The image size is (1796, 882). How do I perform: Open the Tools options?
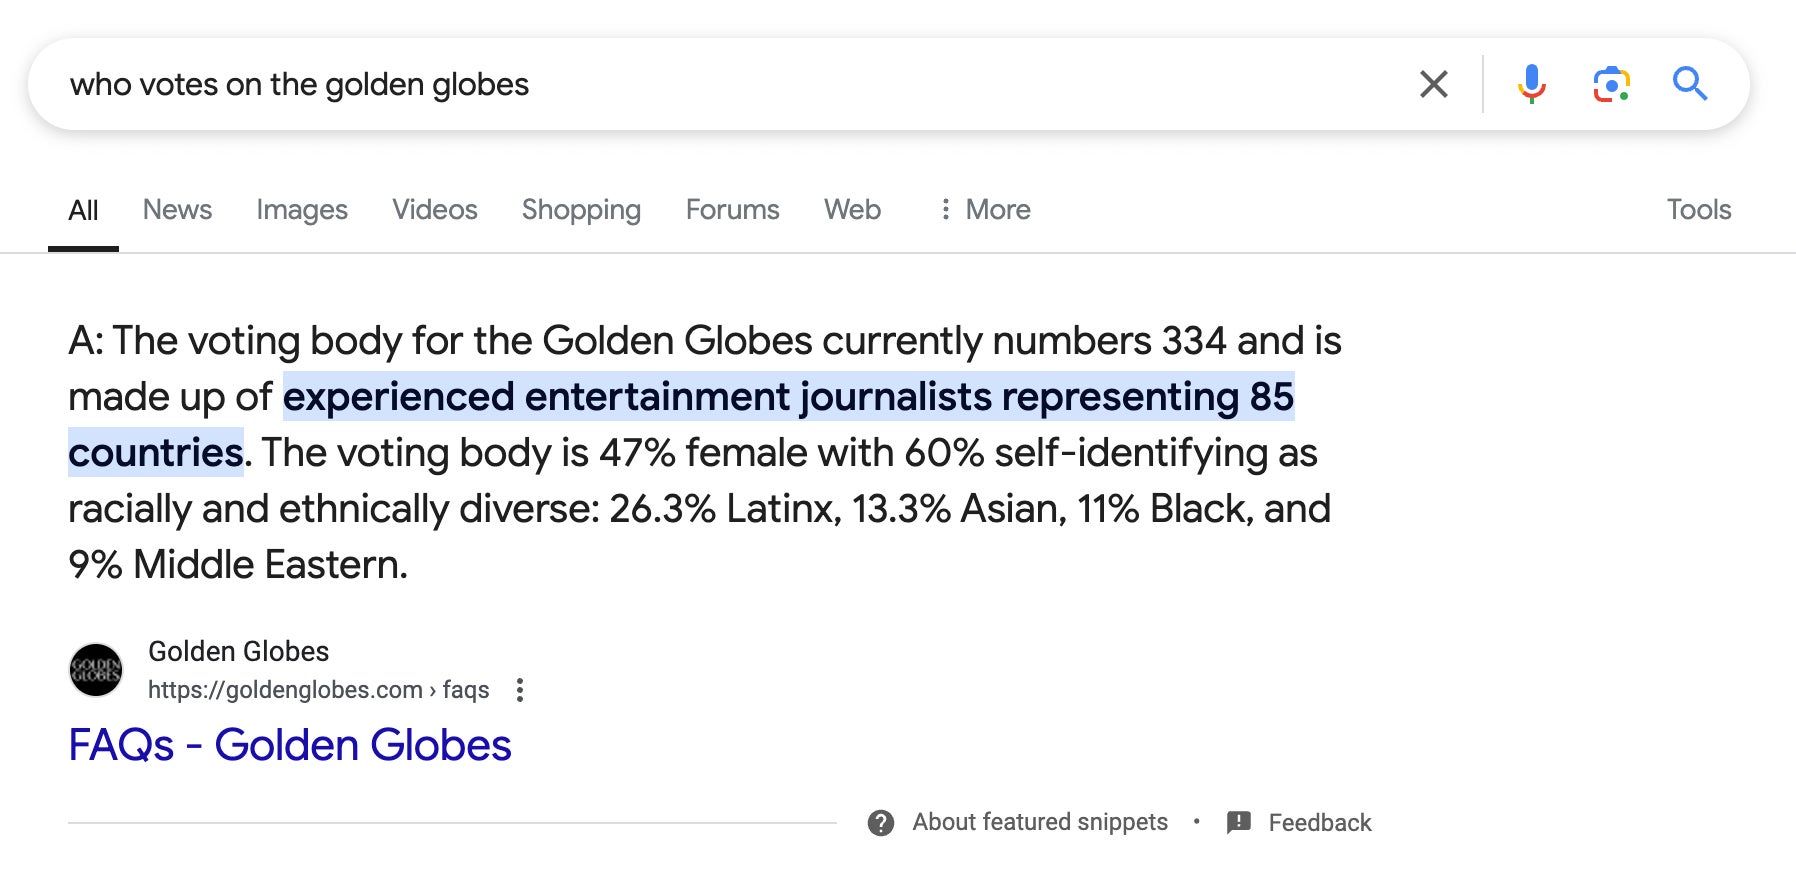[x=1698, y=210]
